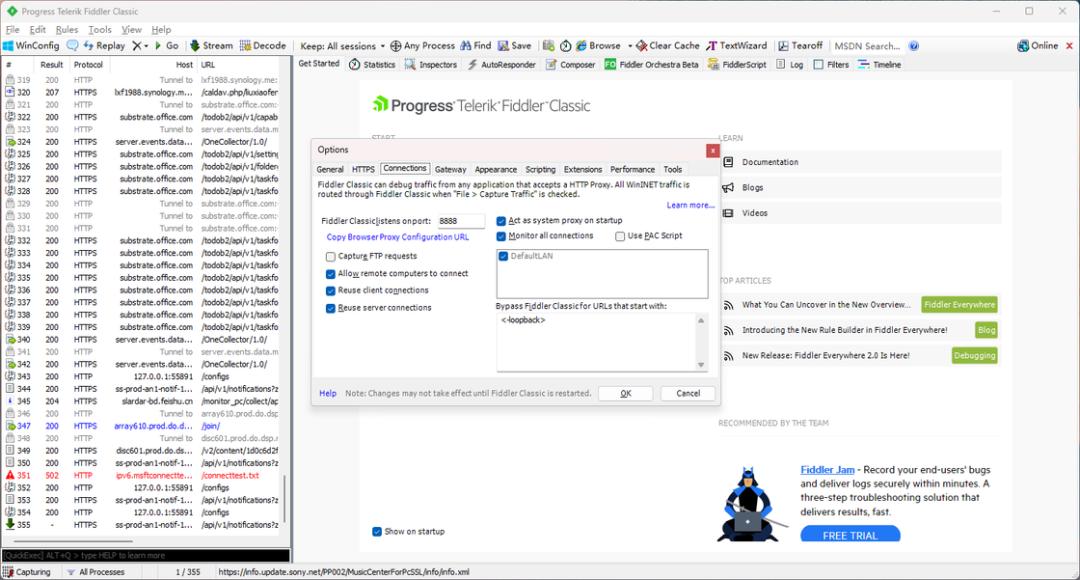Click Tearoff in toolbar
Image resolution: width=1080 pixels, height=580 pixels.
[800, 45]
